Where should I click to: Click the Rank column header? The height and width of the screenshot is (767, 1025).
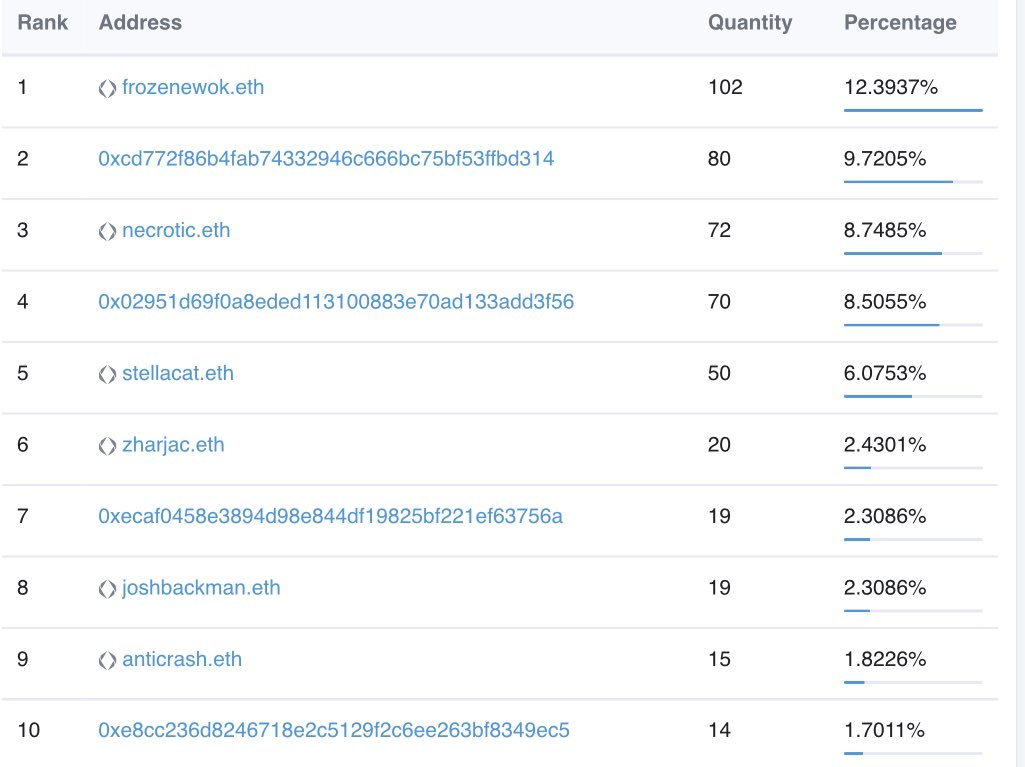coord(42,22)
